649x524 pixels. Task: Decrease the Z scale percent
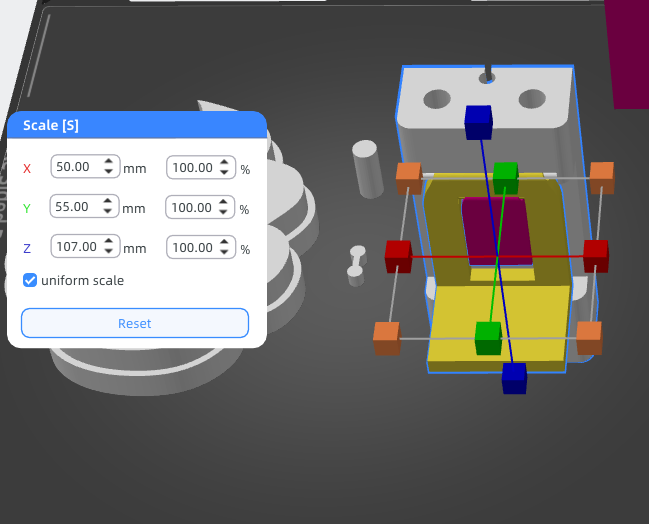pos(224,252)
